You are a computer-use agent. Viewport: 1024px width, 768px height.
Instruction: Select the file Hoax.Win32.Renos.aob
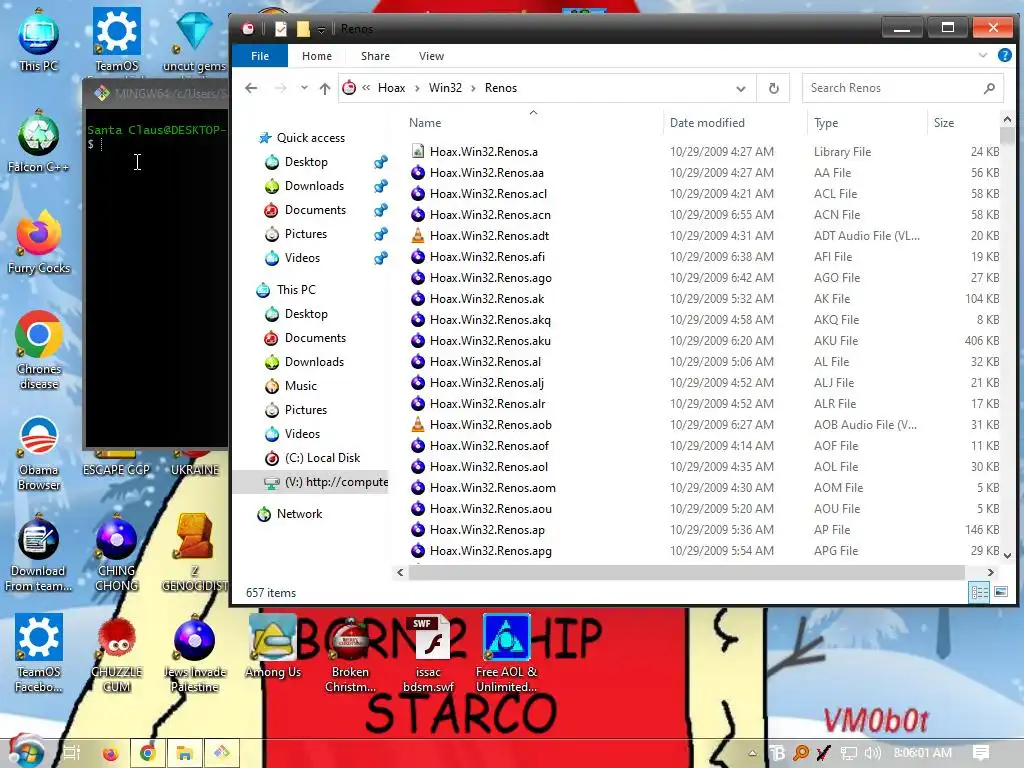coord(490,425)
